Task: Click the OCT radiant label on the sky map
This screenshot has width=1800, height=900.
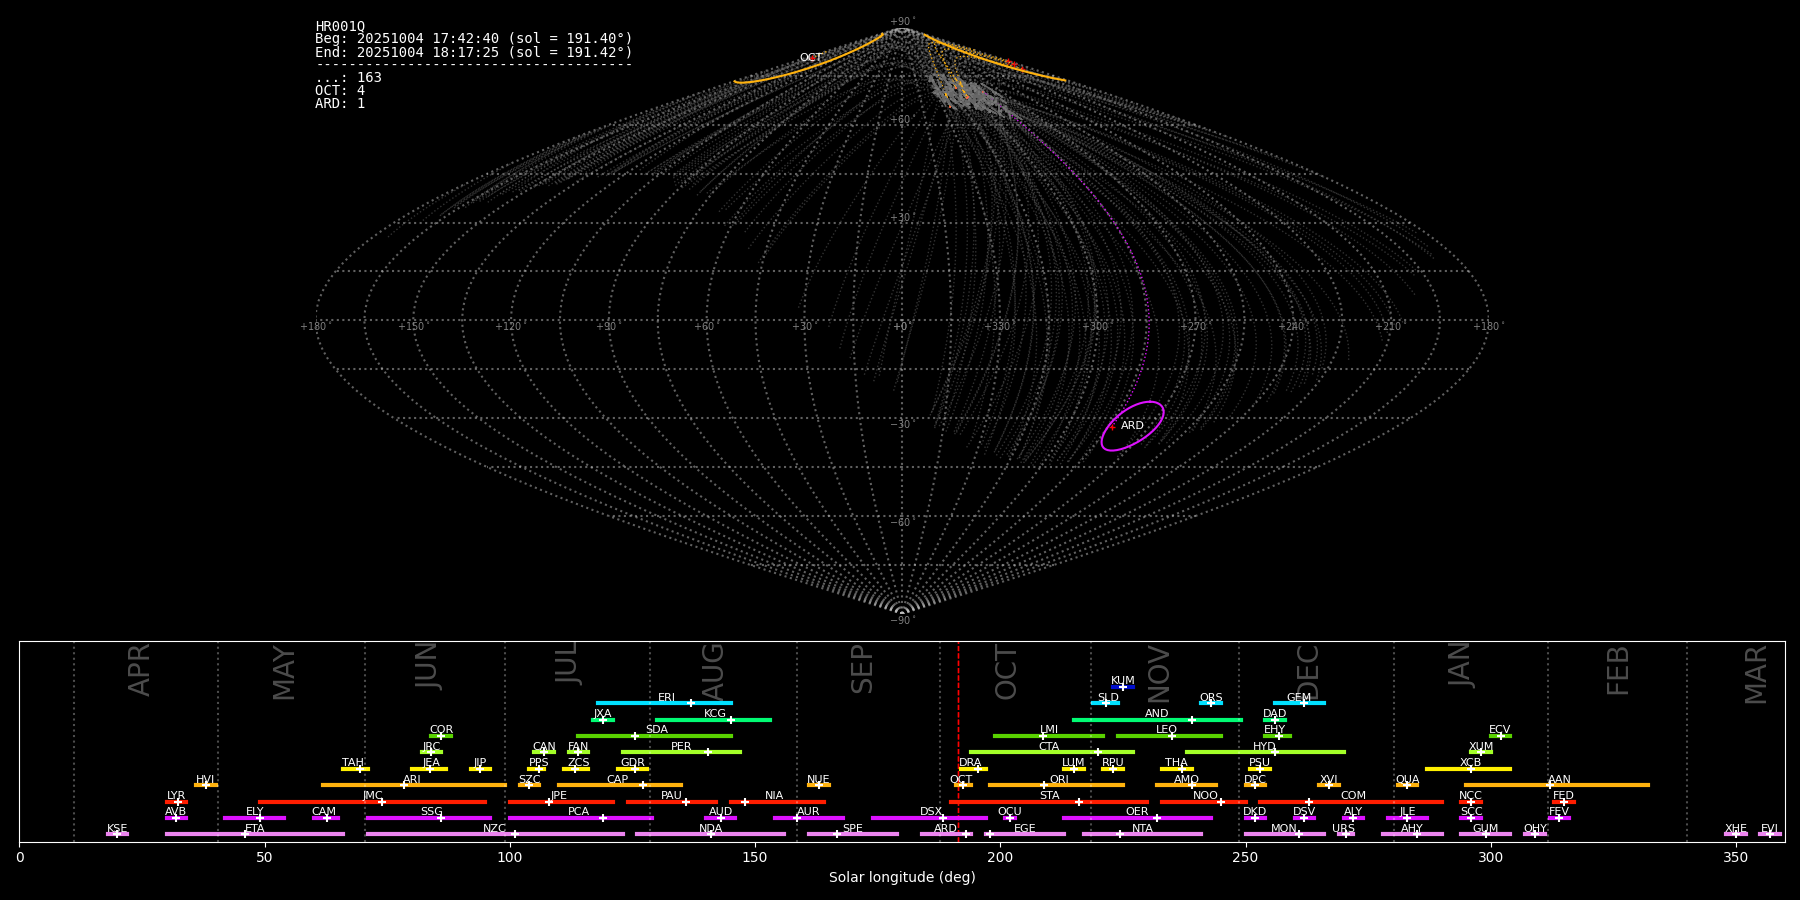Action: click(810, 58)
